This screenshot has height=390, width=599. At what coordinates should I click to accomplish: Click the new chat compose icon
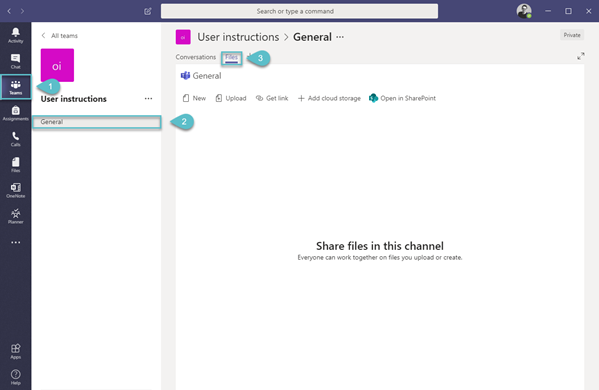[x=148, y=11]
